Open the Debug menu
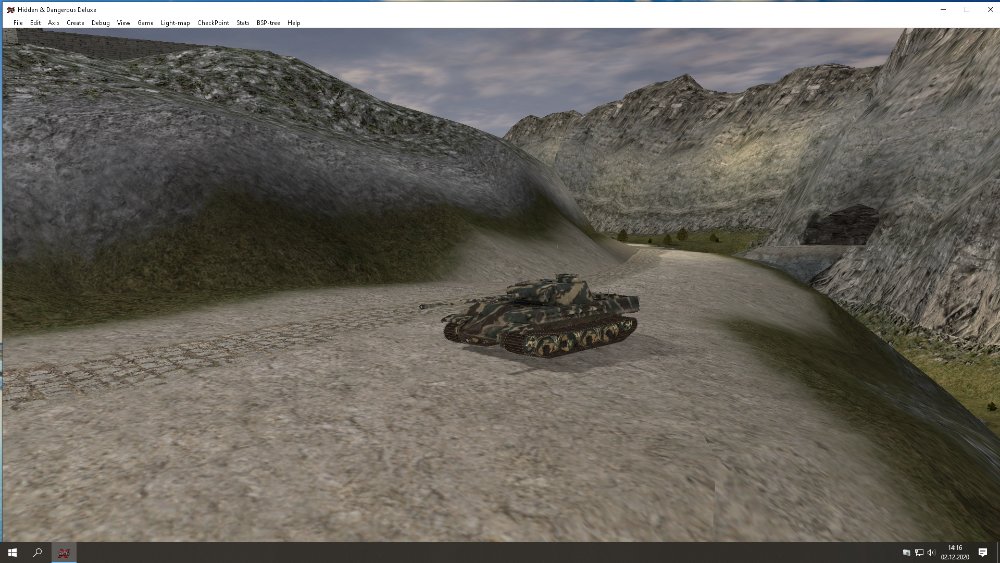The width and height of the screenshot is (1000, 563). [101, 22]
